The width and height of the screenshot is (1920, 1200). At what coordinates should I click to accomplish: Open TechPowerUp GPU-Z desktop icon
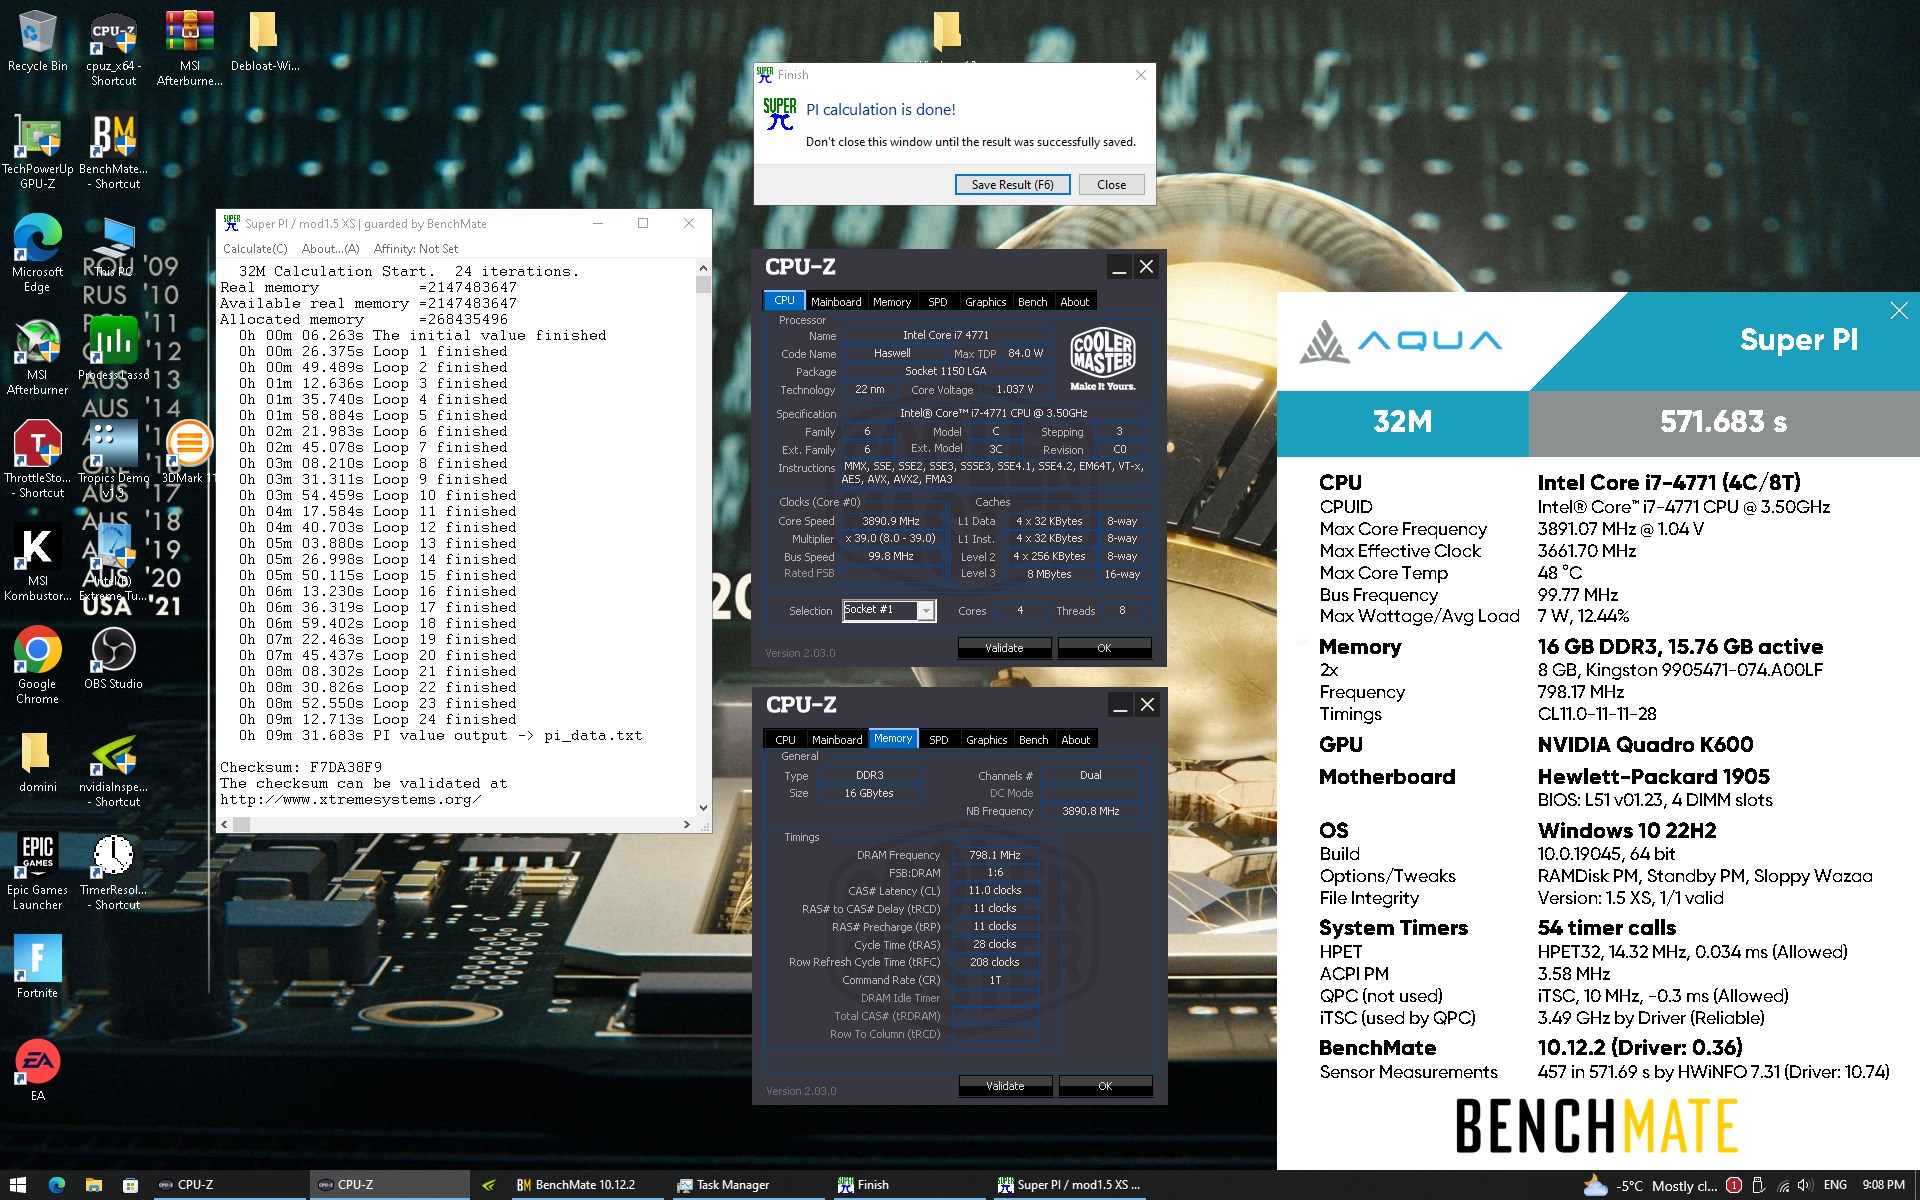[37, 150]
